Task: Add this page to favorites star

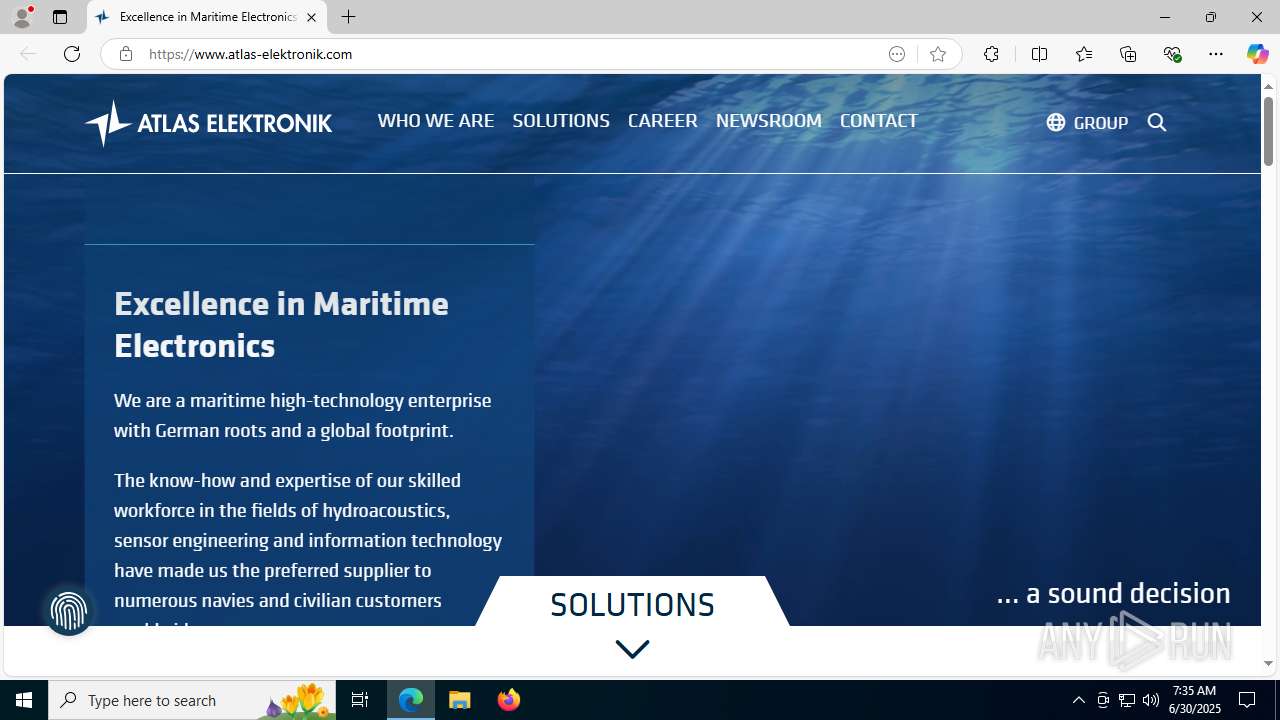Action: [x=937, y=54]
